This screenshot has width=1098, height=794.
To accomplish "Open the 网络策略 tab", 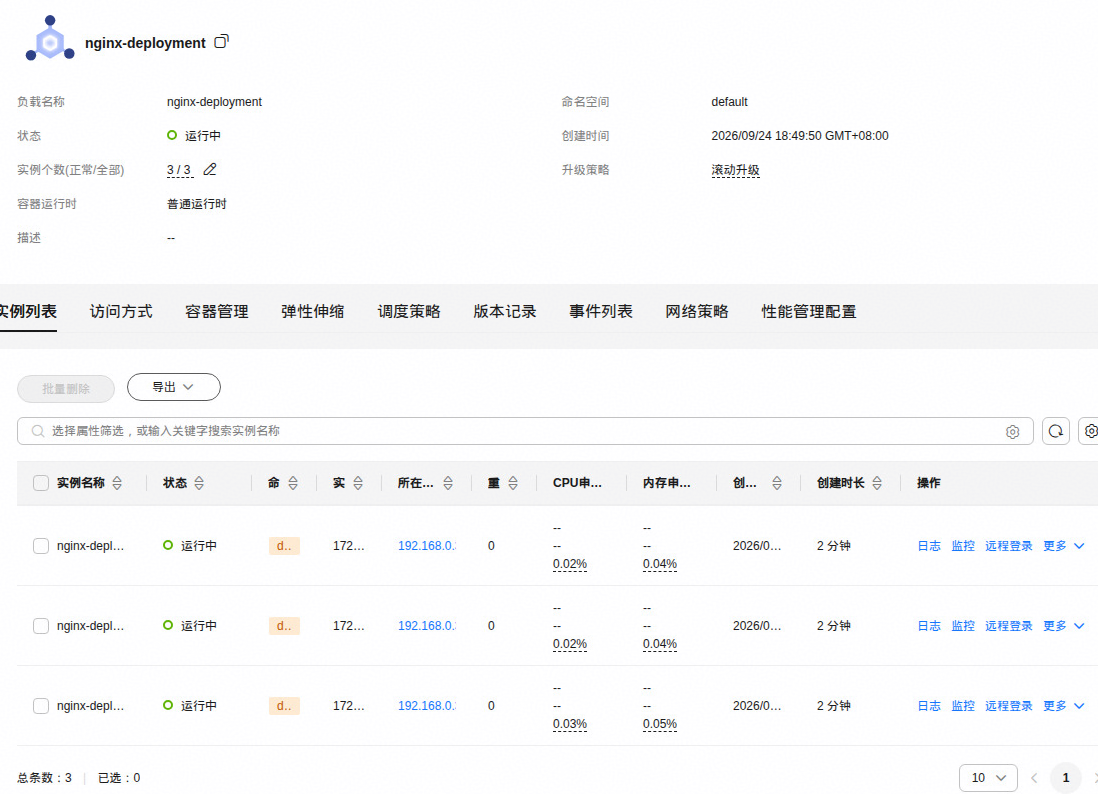I will pyautogui.click(x=697, y=312).
